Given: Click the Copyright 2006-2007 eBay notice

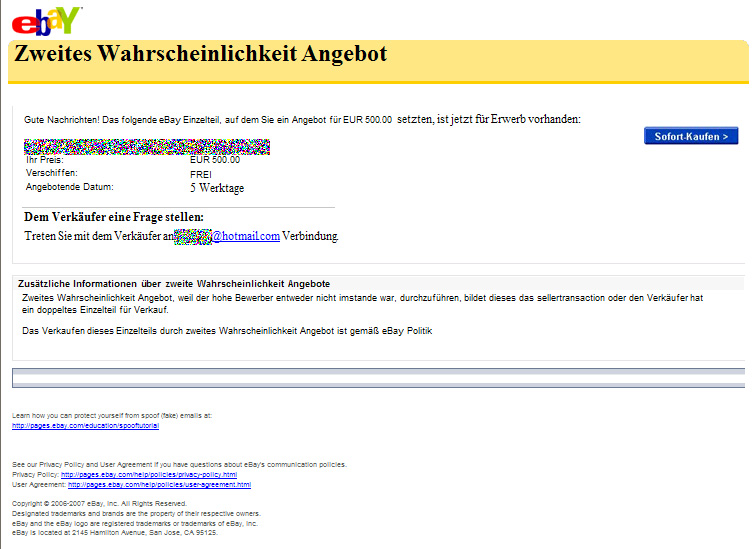Looking at the screenshot, I should coord(98,503).
